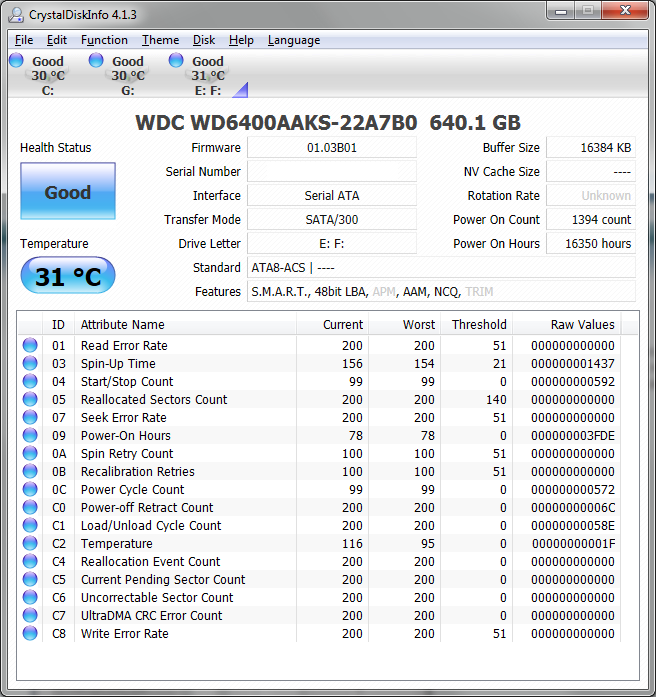Image resolution: width=656 pixels, height=697 pixels.
Task: Click raw value 000000003FDE
Action: coord(573,436)
